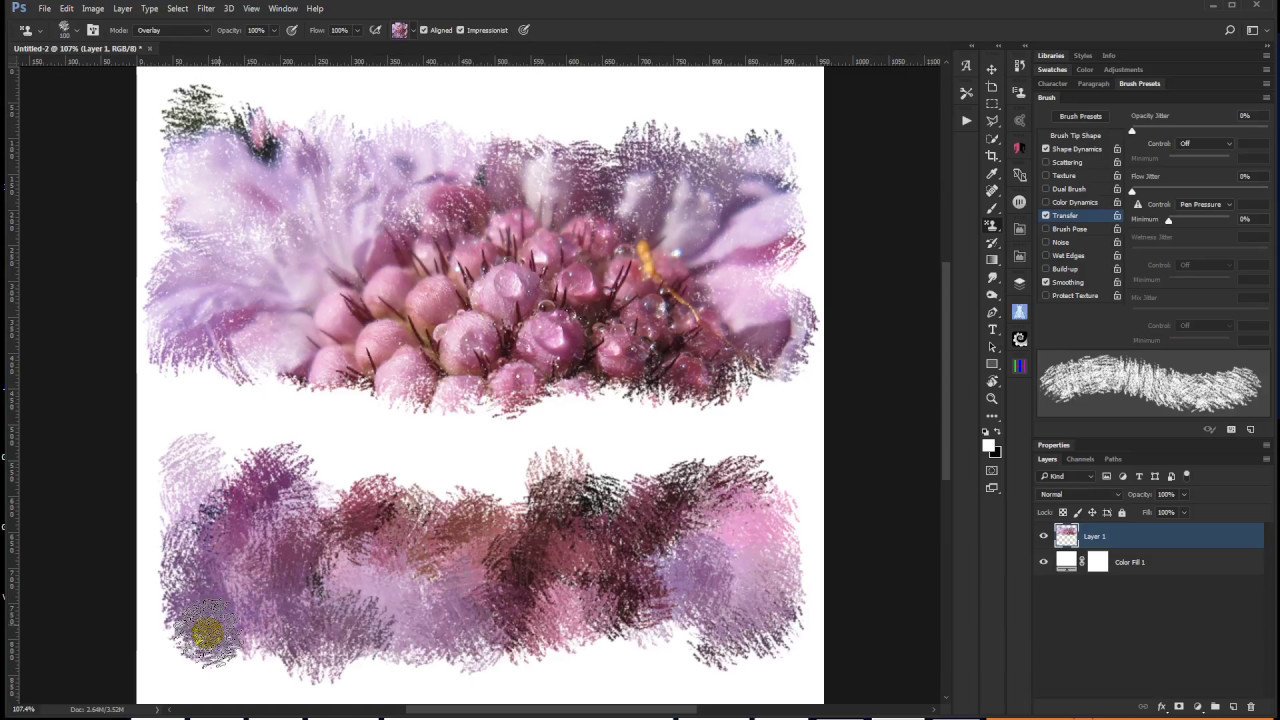Click the Brush Presets button
The width and height of the screenshot is (1280, 720).
(x=1080, y=116)
